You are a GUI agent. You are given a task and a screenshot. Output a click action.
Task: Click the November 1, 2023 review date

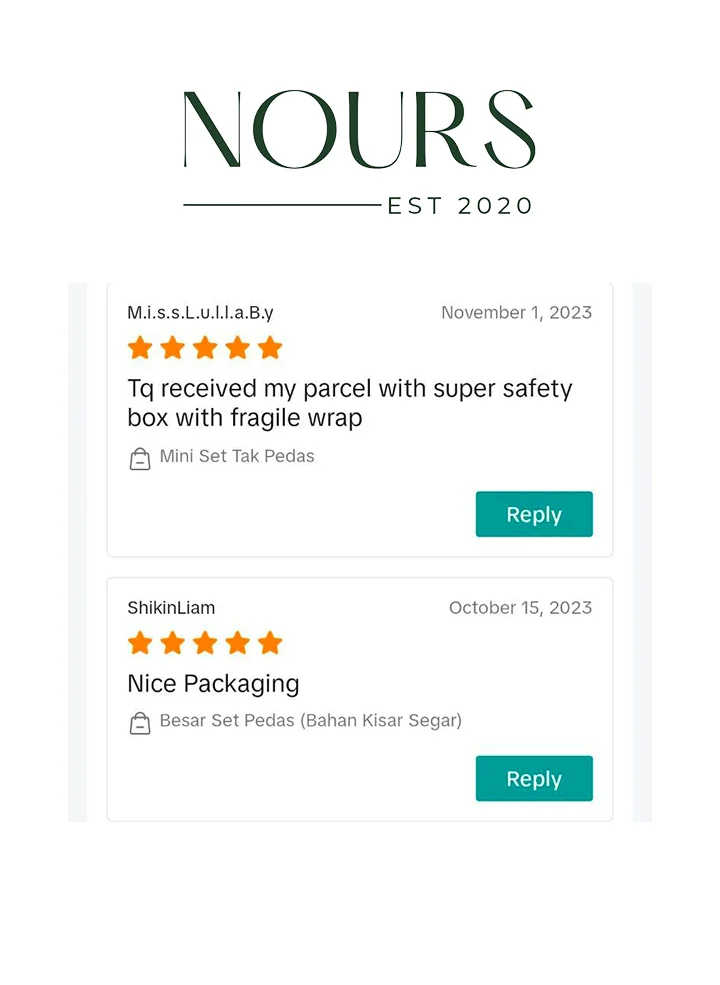pyautogui.click(x=516, y=313)
